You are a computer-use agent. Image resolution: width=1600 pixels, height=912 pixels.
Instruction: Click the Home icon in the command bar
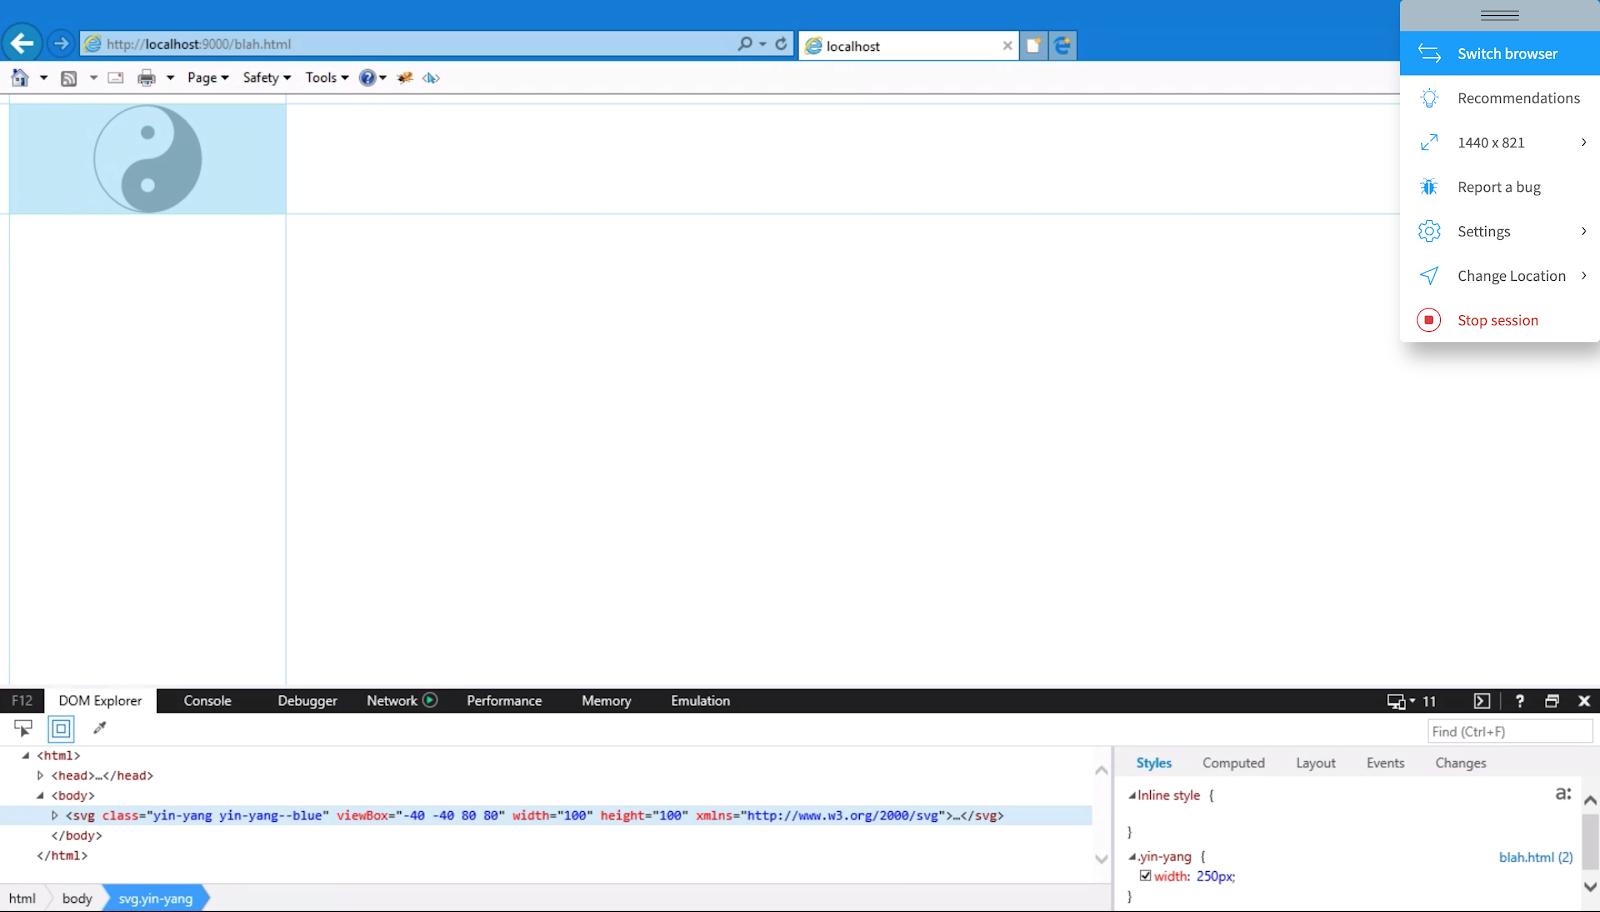(19, 77)
